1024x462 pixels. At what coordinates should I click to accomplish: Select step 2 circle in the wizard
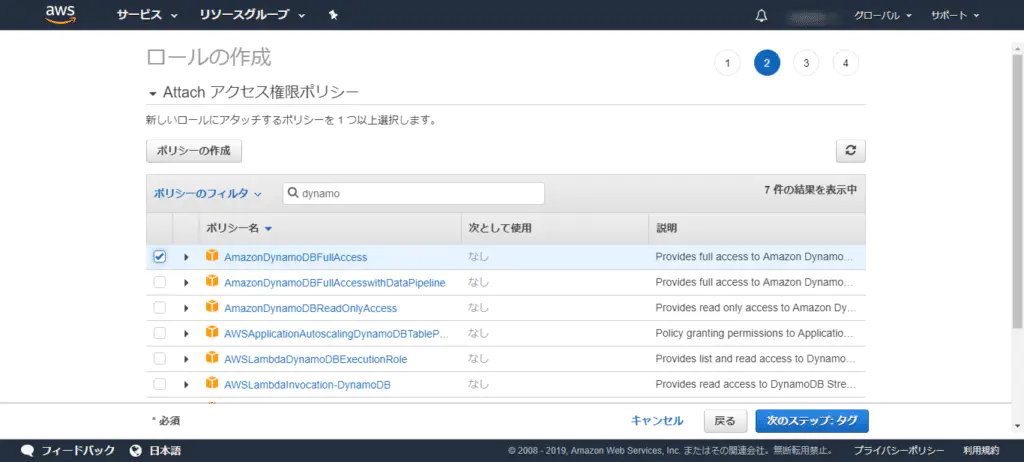[x=767, y=63]
